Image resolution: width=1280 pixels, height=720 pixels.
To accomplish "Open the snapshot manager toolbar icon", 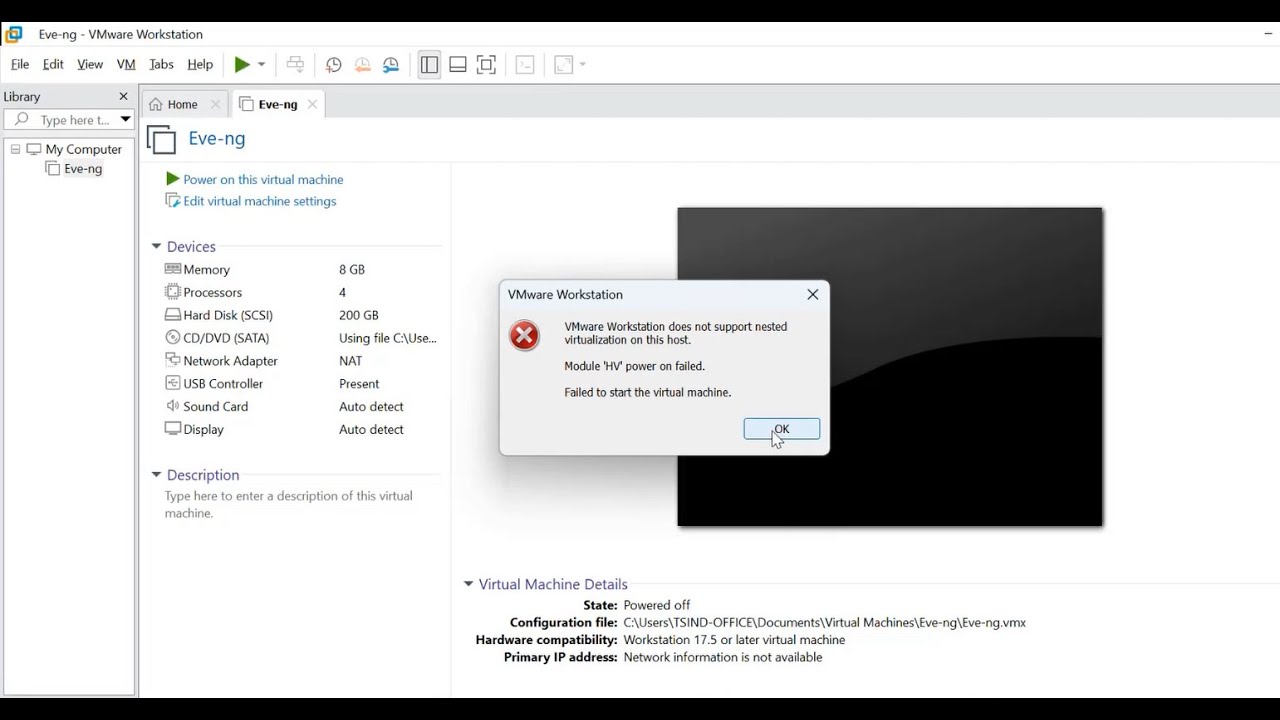I will (391, 65).
